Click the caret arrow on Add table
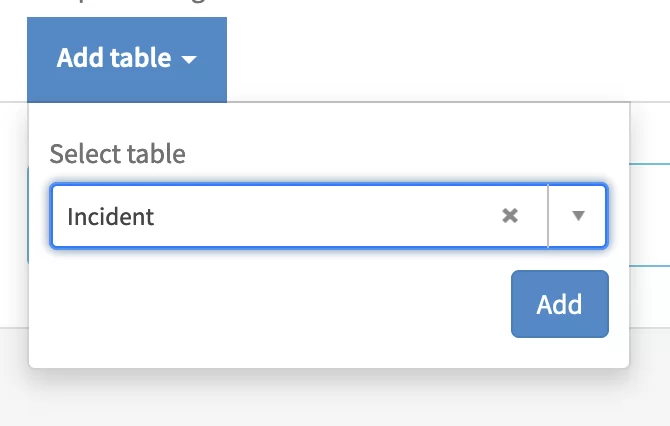Image resolution: width=670 pixels, height=426 pixels. click(190, 60)
